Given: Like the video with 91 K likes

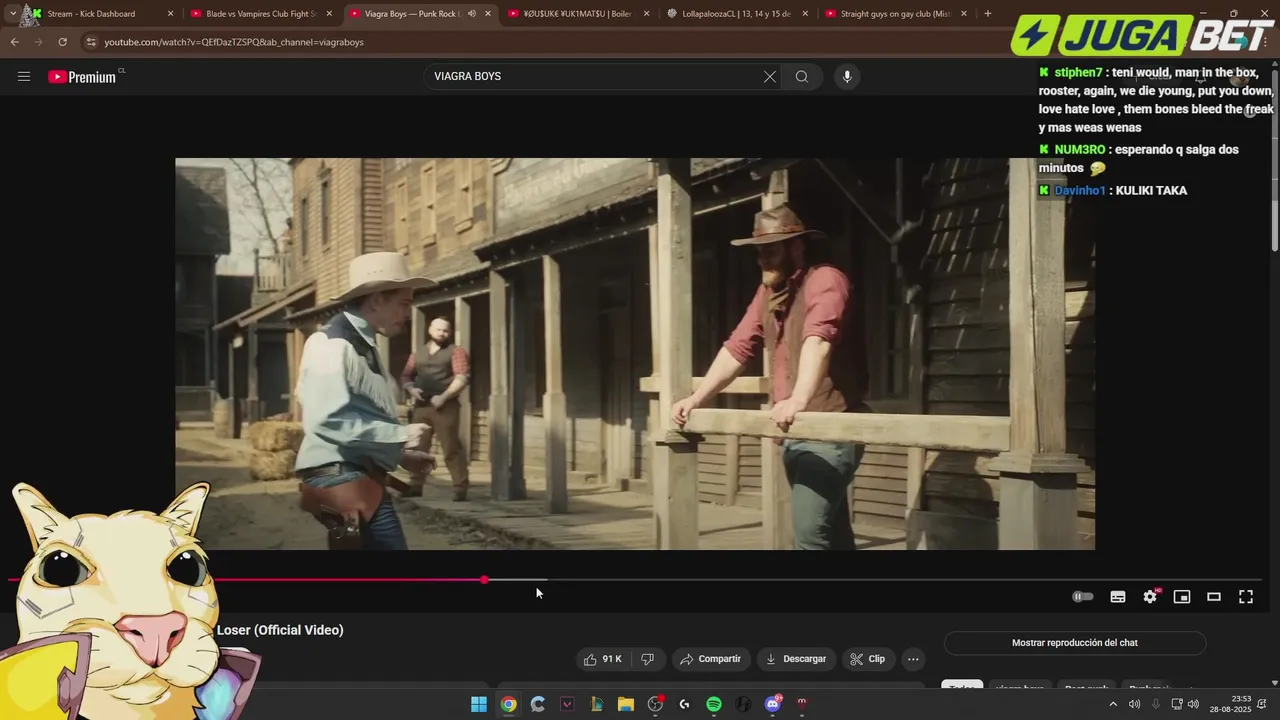Looking at the screenshot, I should point(603,659).
